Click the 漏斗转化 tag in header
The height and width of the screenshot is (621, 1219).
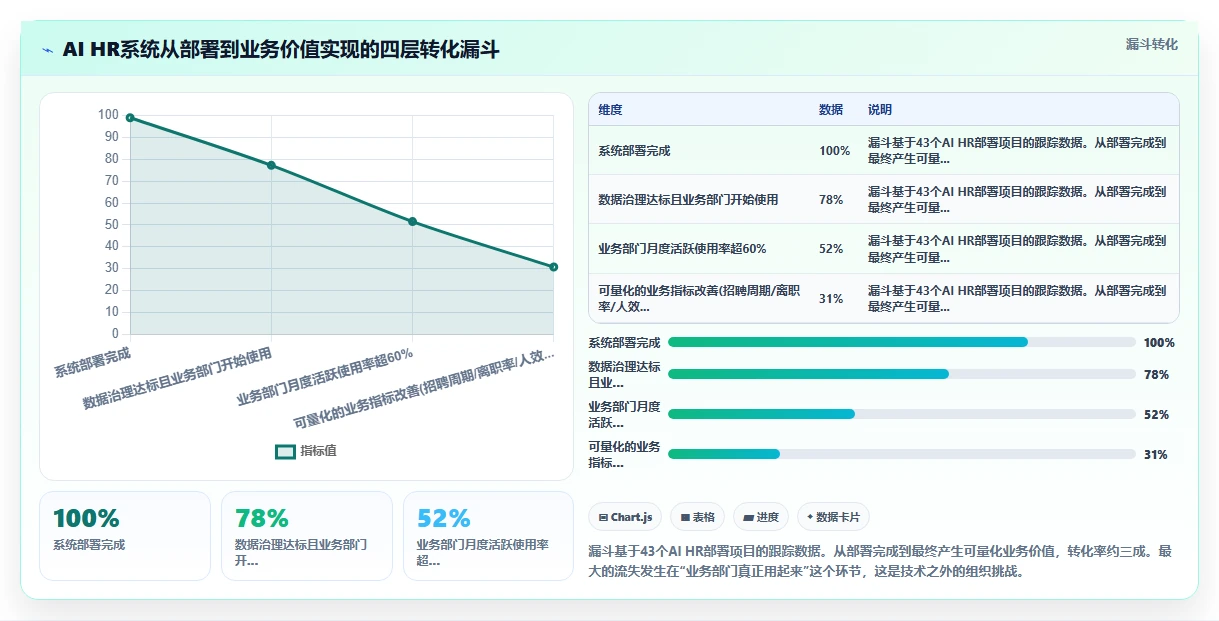[1152, 44]
